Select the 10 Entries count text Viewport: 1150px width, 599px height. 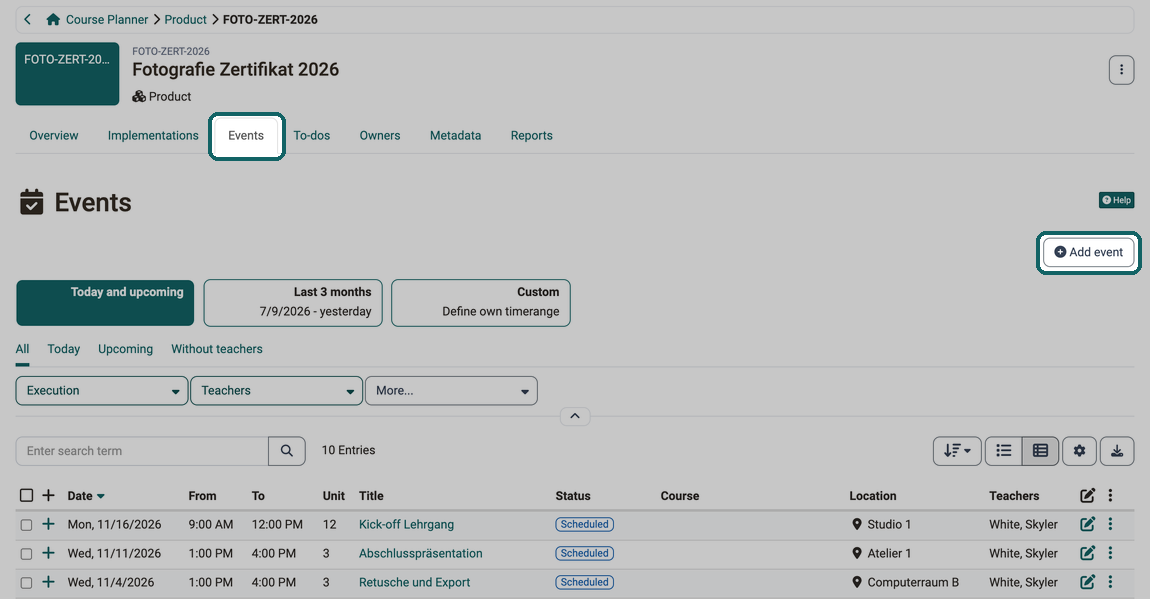348,450
